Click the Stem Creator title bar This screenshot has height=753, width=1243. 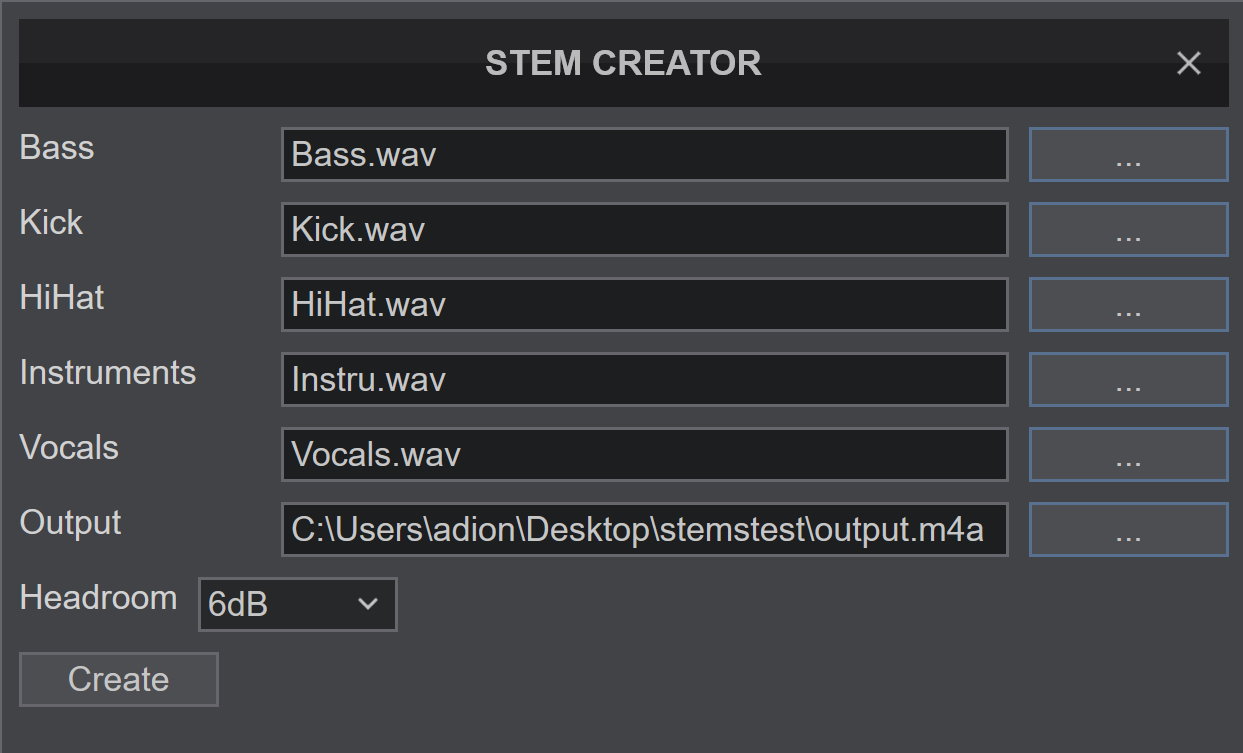622,64
